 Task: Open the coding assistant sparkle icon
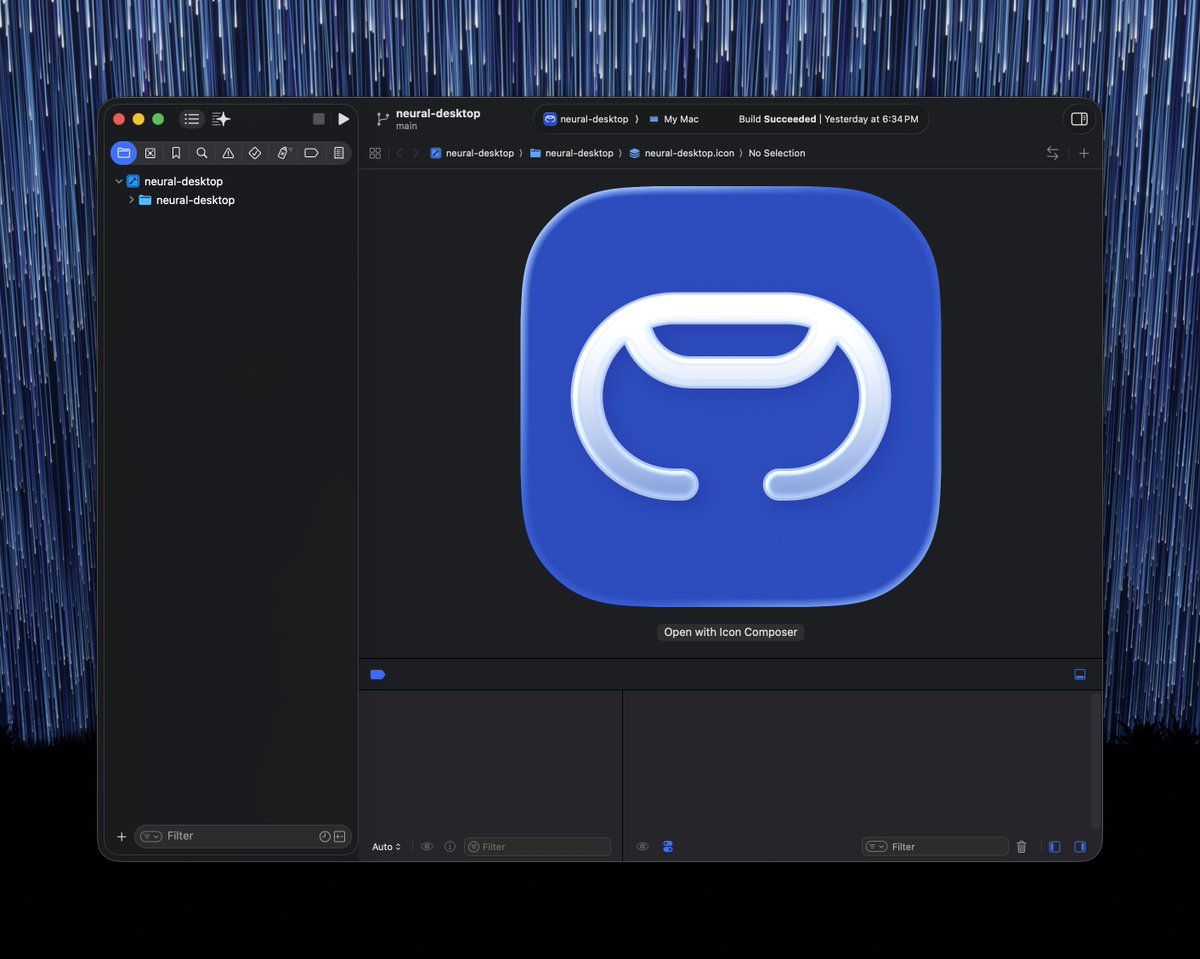[221, 119]
